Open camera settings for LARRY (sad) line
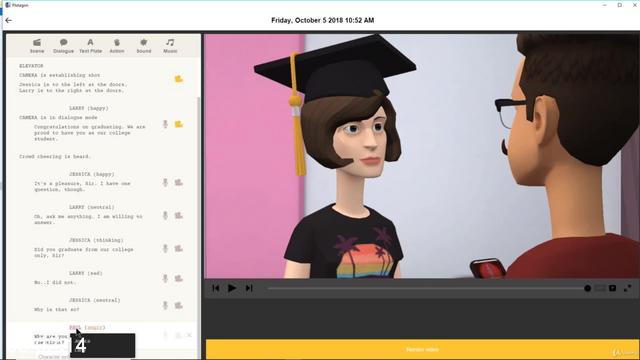This screenshot has height=360, width=640. 179,278
